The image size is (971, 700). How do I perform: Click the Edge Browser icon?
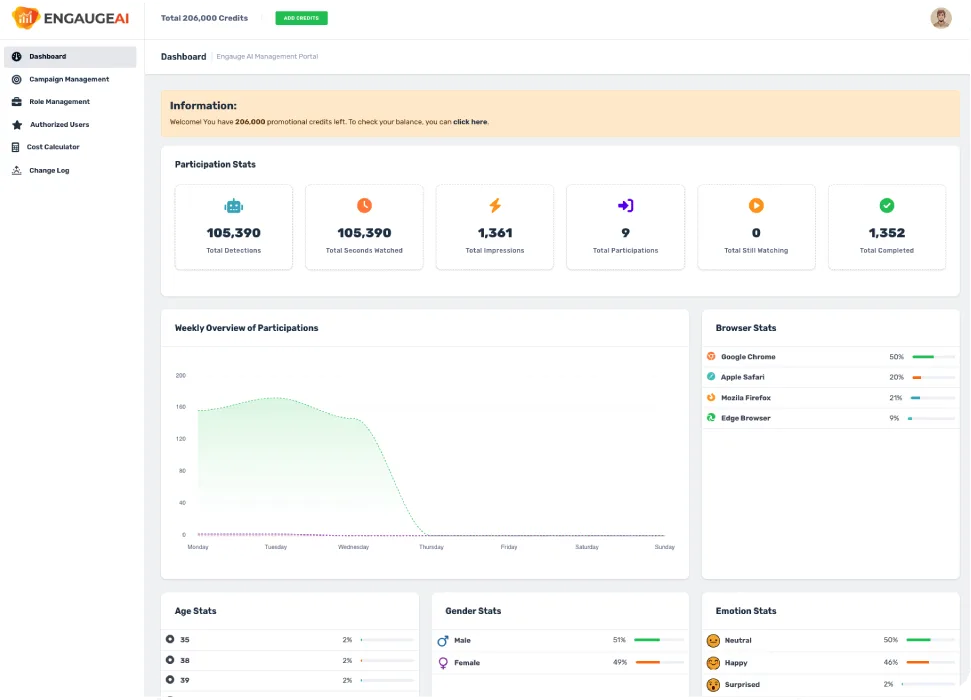[711, 418]
